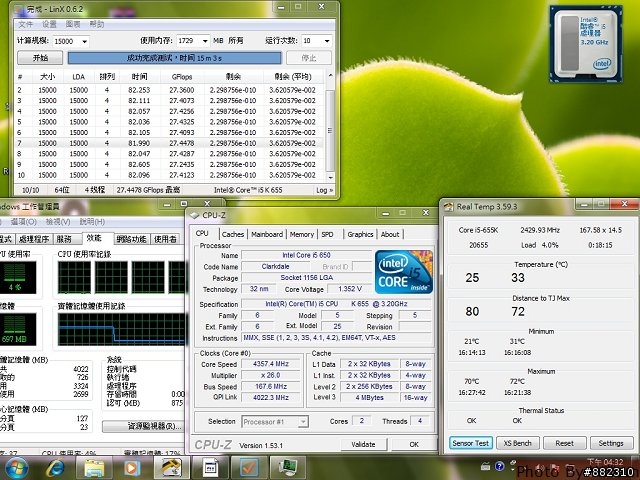Click the OK button in CPU-Z

click(x=414, y=444)
